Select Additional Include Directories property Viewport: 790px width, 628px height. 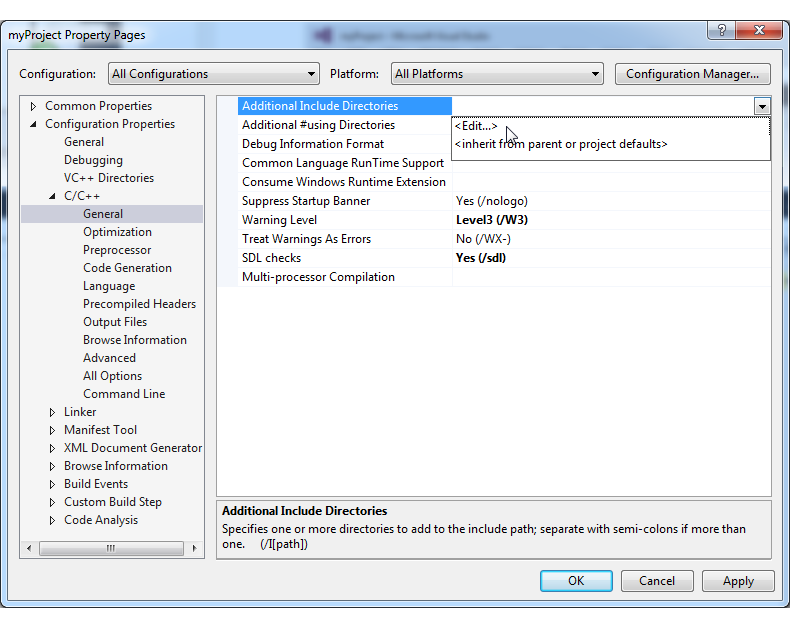coord(345,106)
